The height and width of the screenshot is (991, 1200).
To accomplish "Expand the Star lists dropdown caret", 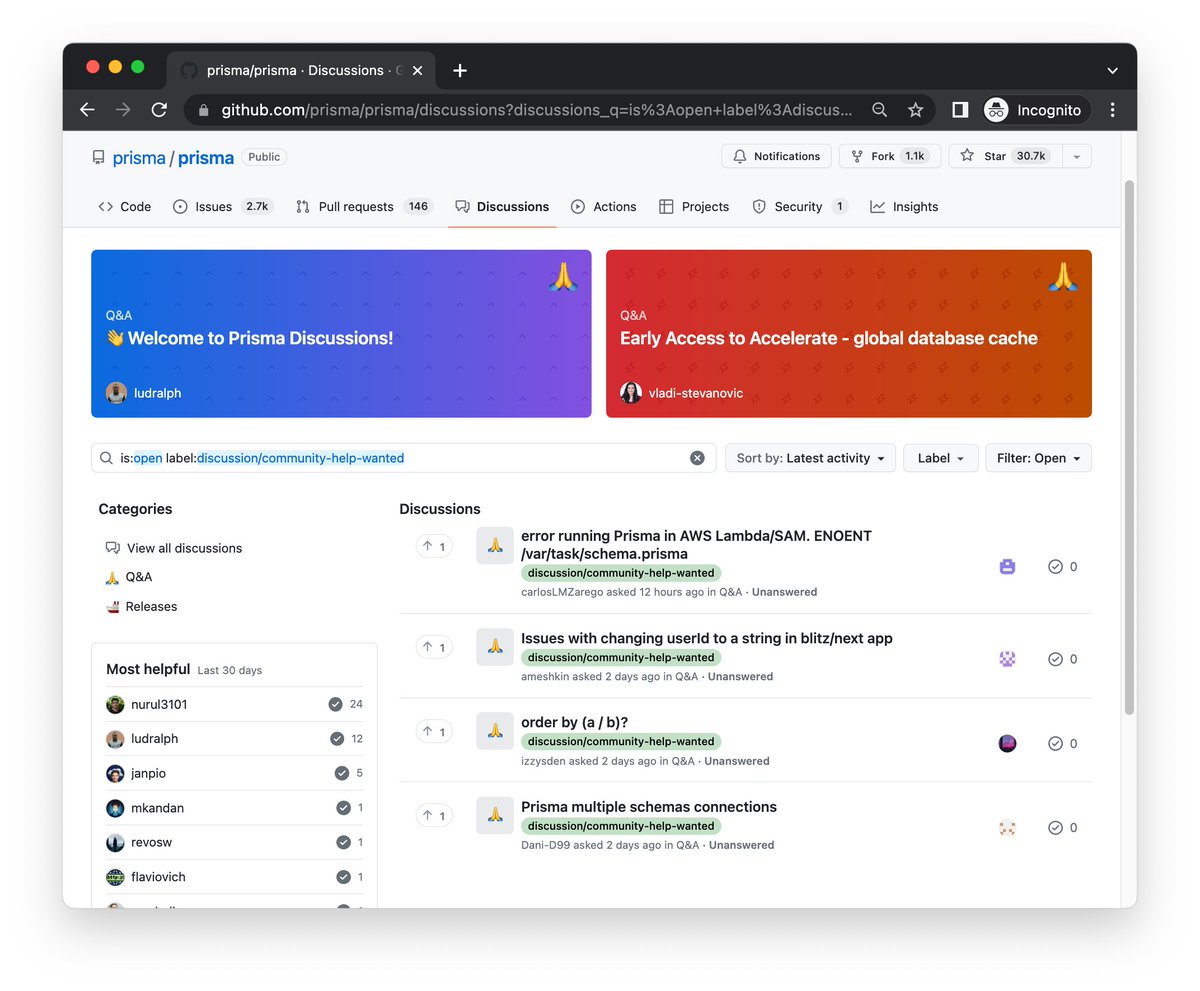I will pyautogui.click(x=1076, y=156).
